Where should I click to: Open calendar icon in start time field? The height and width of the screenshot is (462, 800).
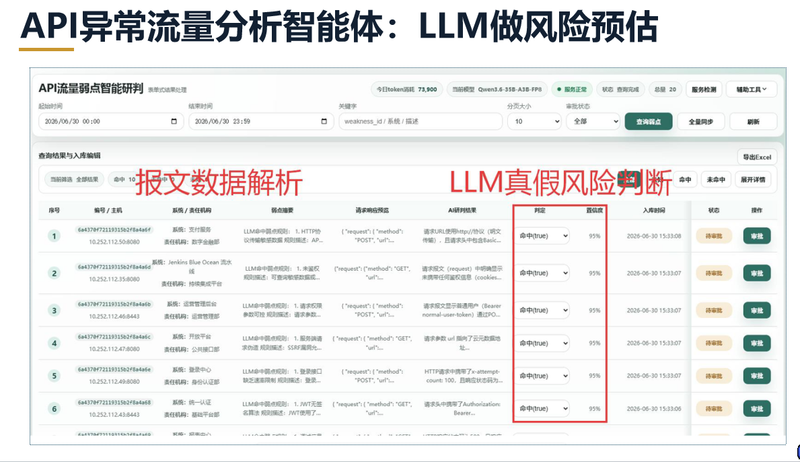pos(173,121)
